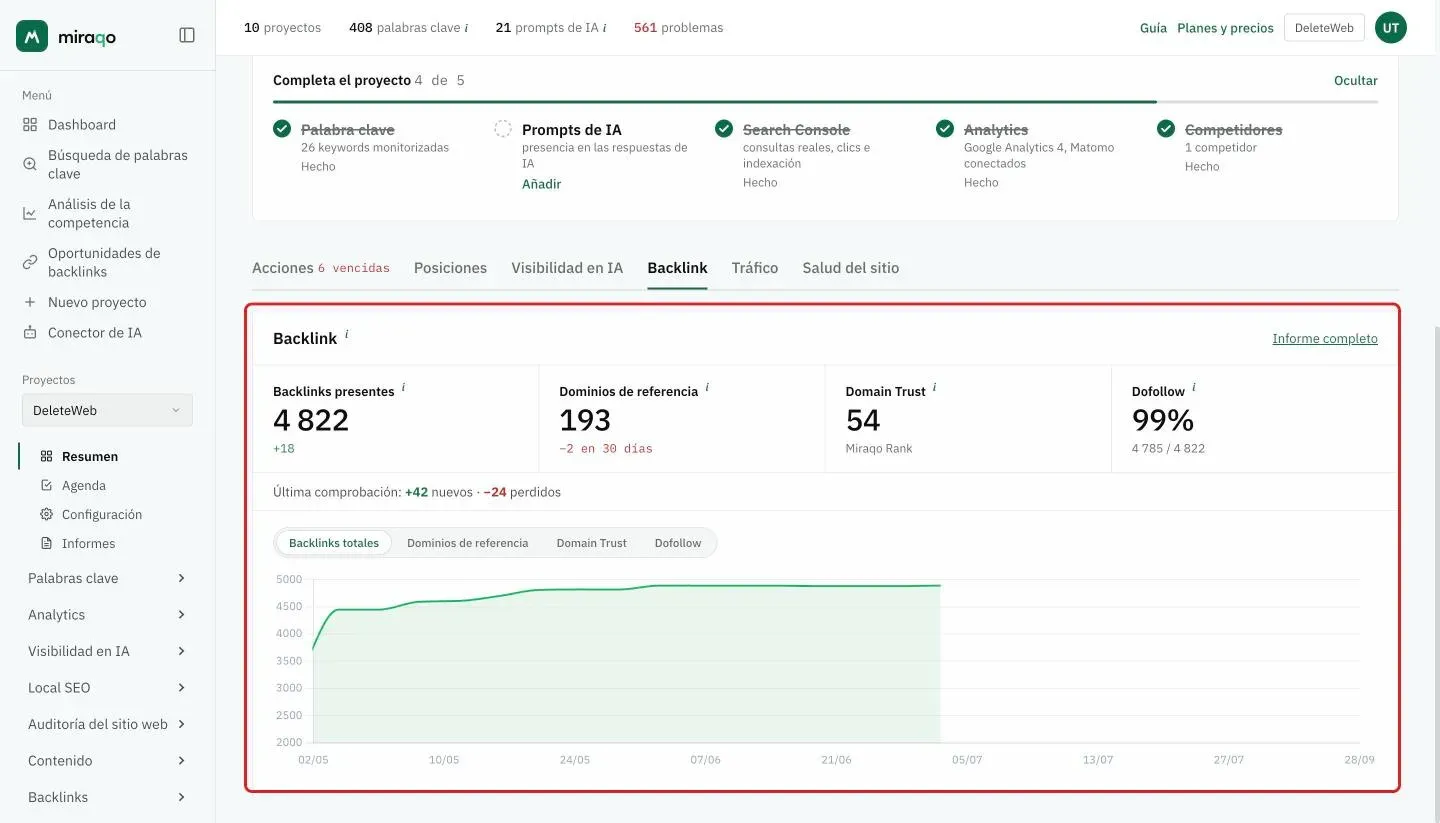Click info icon next to Dominios de referencia
The height and width of the screenshot is (823, 1440).
[707, 387]
